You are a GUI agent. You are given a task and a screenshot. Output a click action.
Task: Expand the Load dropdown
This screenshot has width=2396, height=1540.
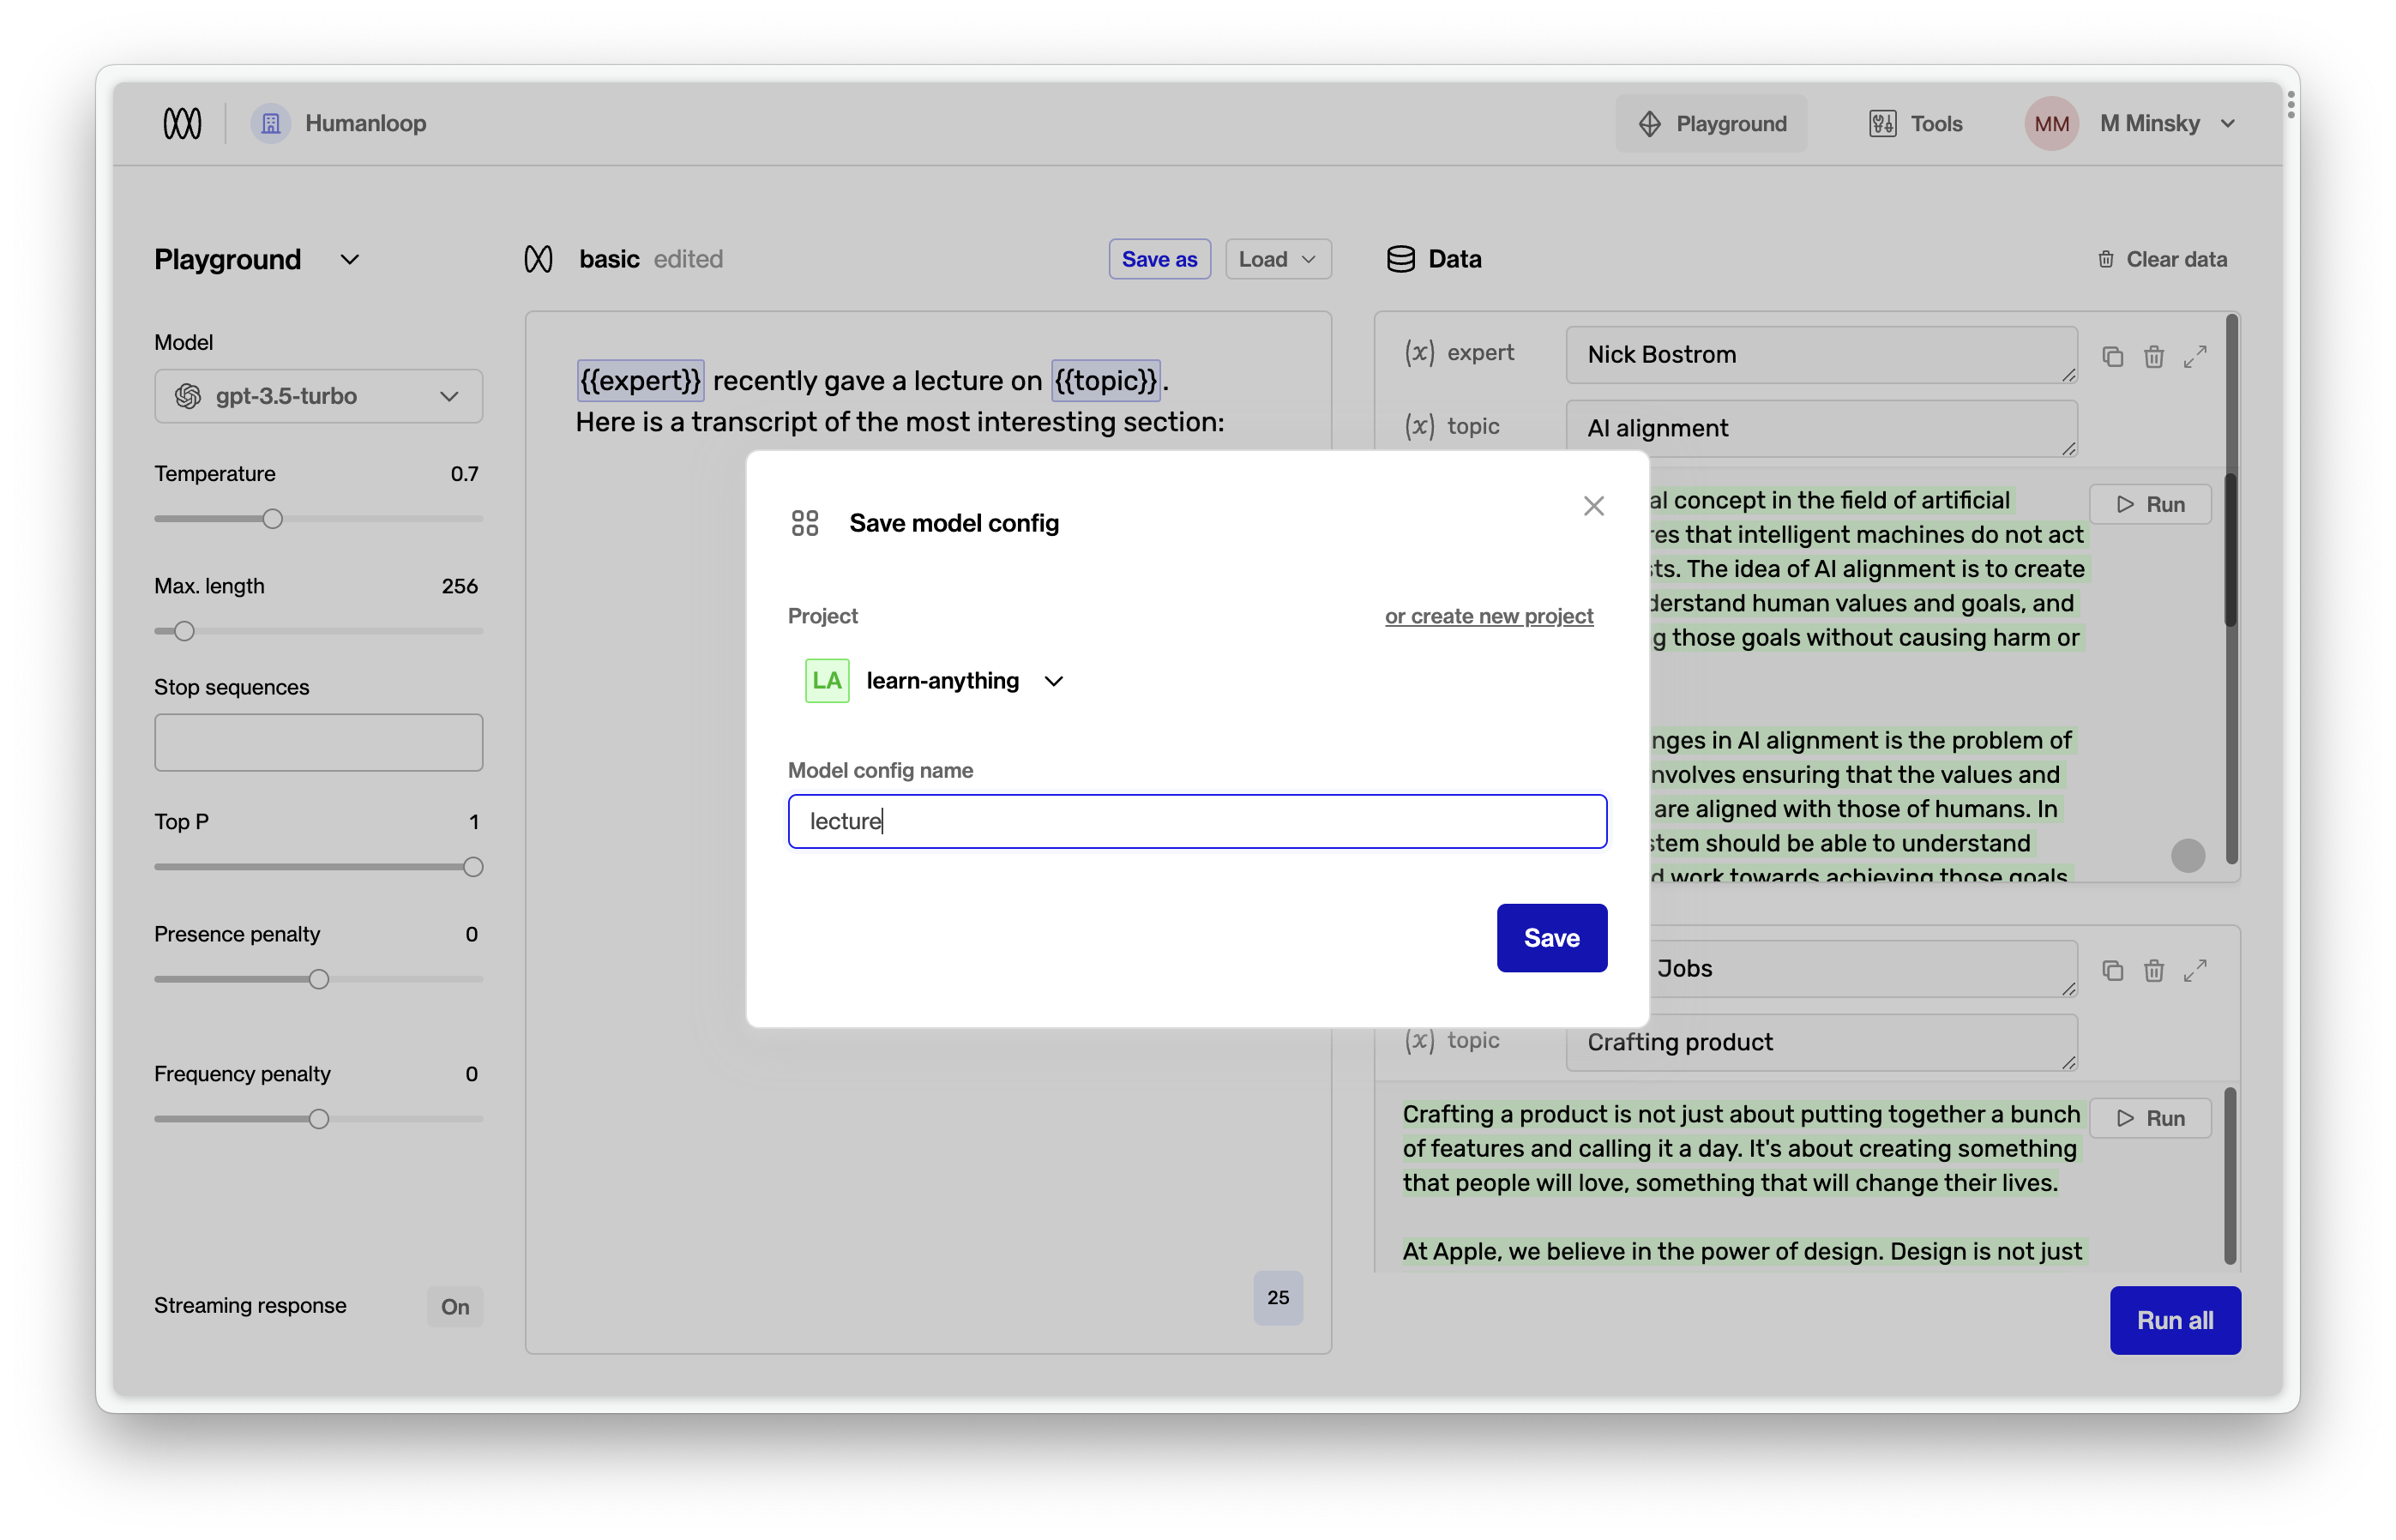(x=1277, y=259)
